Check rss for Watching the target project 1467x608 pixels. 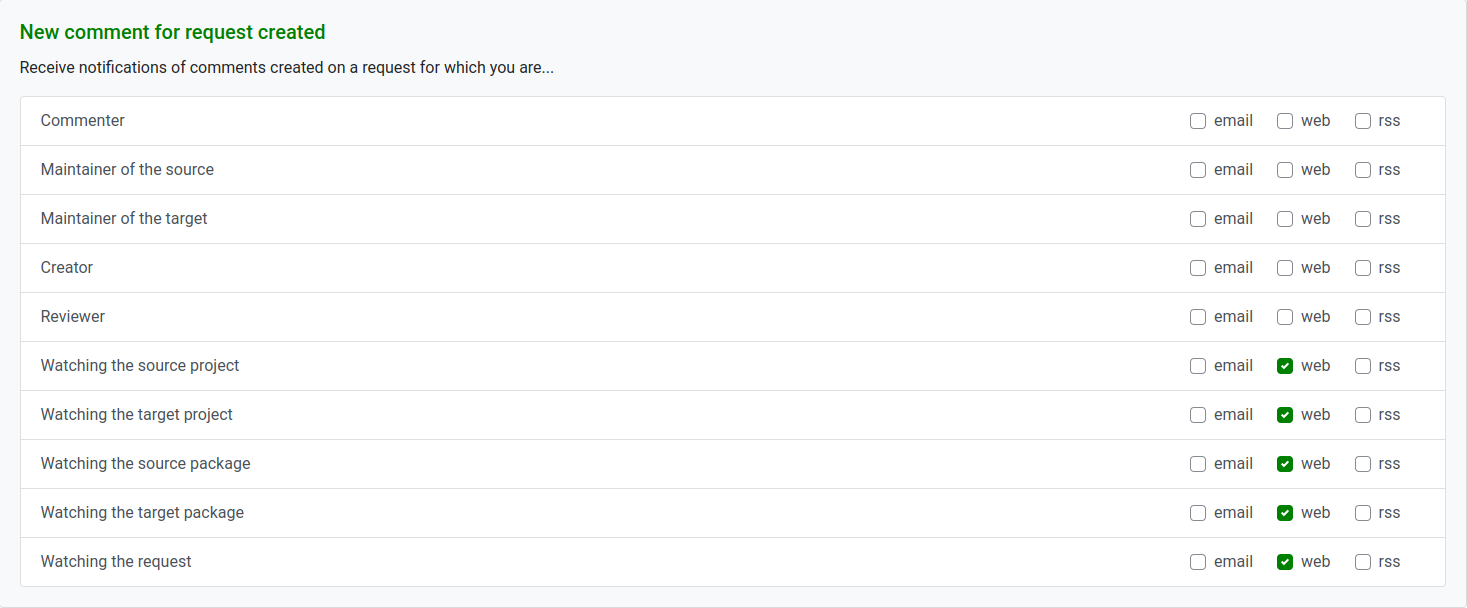coord(1363,415)
